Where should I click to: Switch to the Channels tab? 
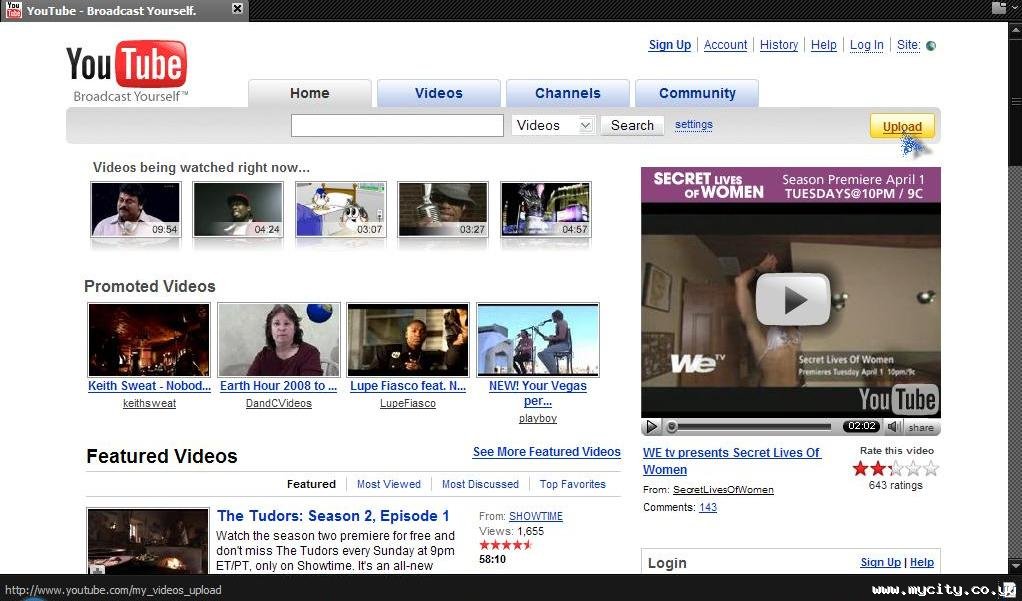pyautogui.click(x=568, y=93)
